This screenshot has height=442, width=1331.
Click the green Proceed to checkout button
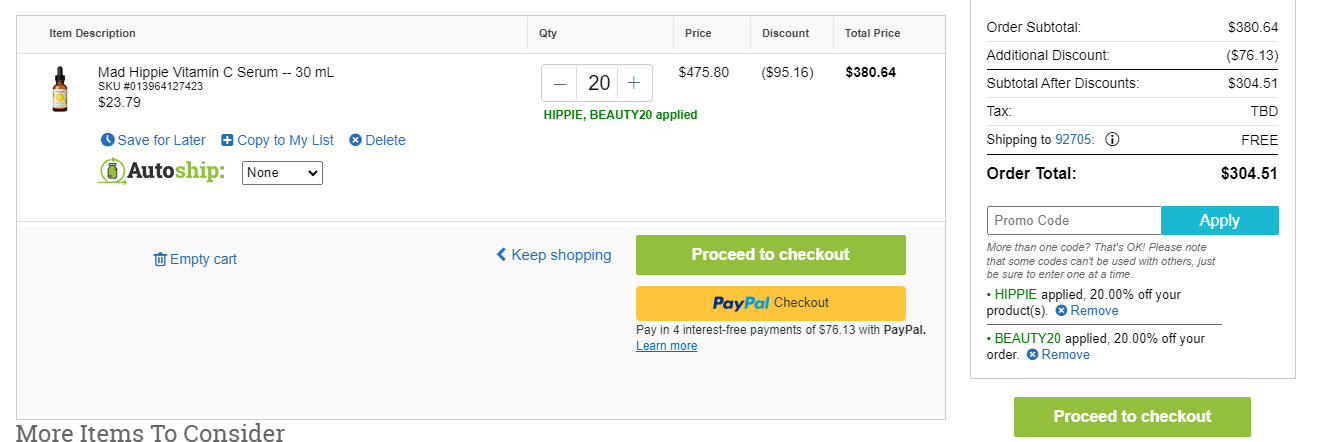pyautogui.click(x=771, y=255)
